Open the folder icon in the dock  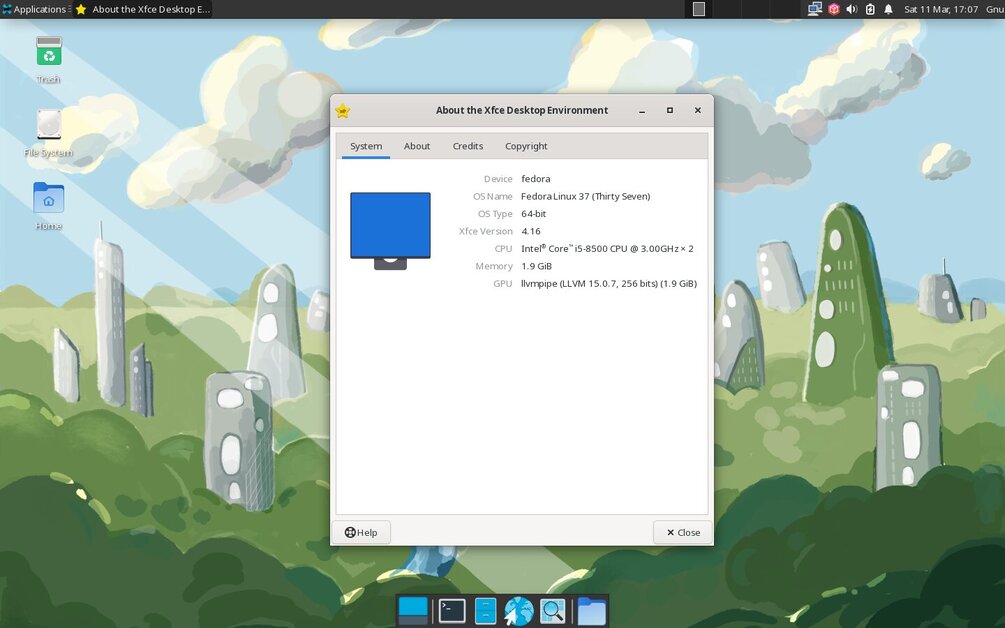[x=592, y=611]
